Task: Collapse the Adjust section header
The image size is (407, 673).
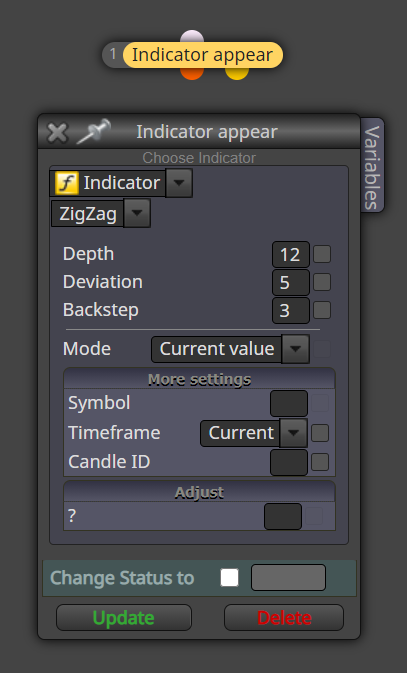Action: click(199, 492)
